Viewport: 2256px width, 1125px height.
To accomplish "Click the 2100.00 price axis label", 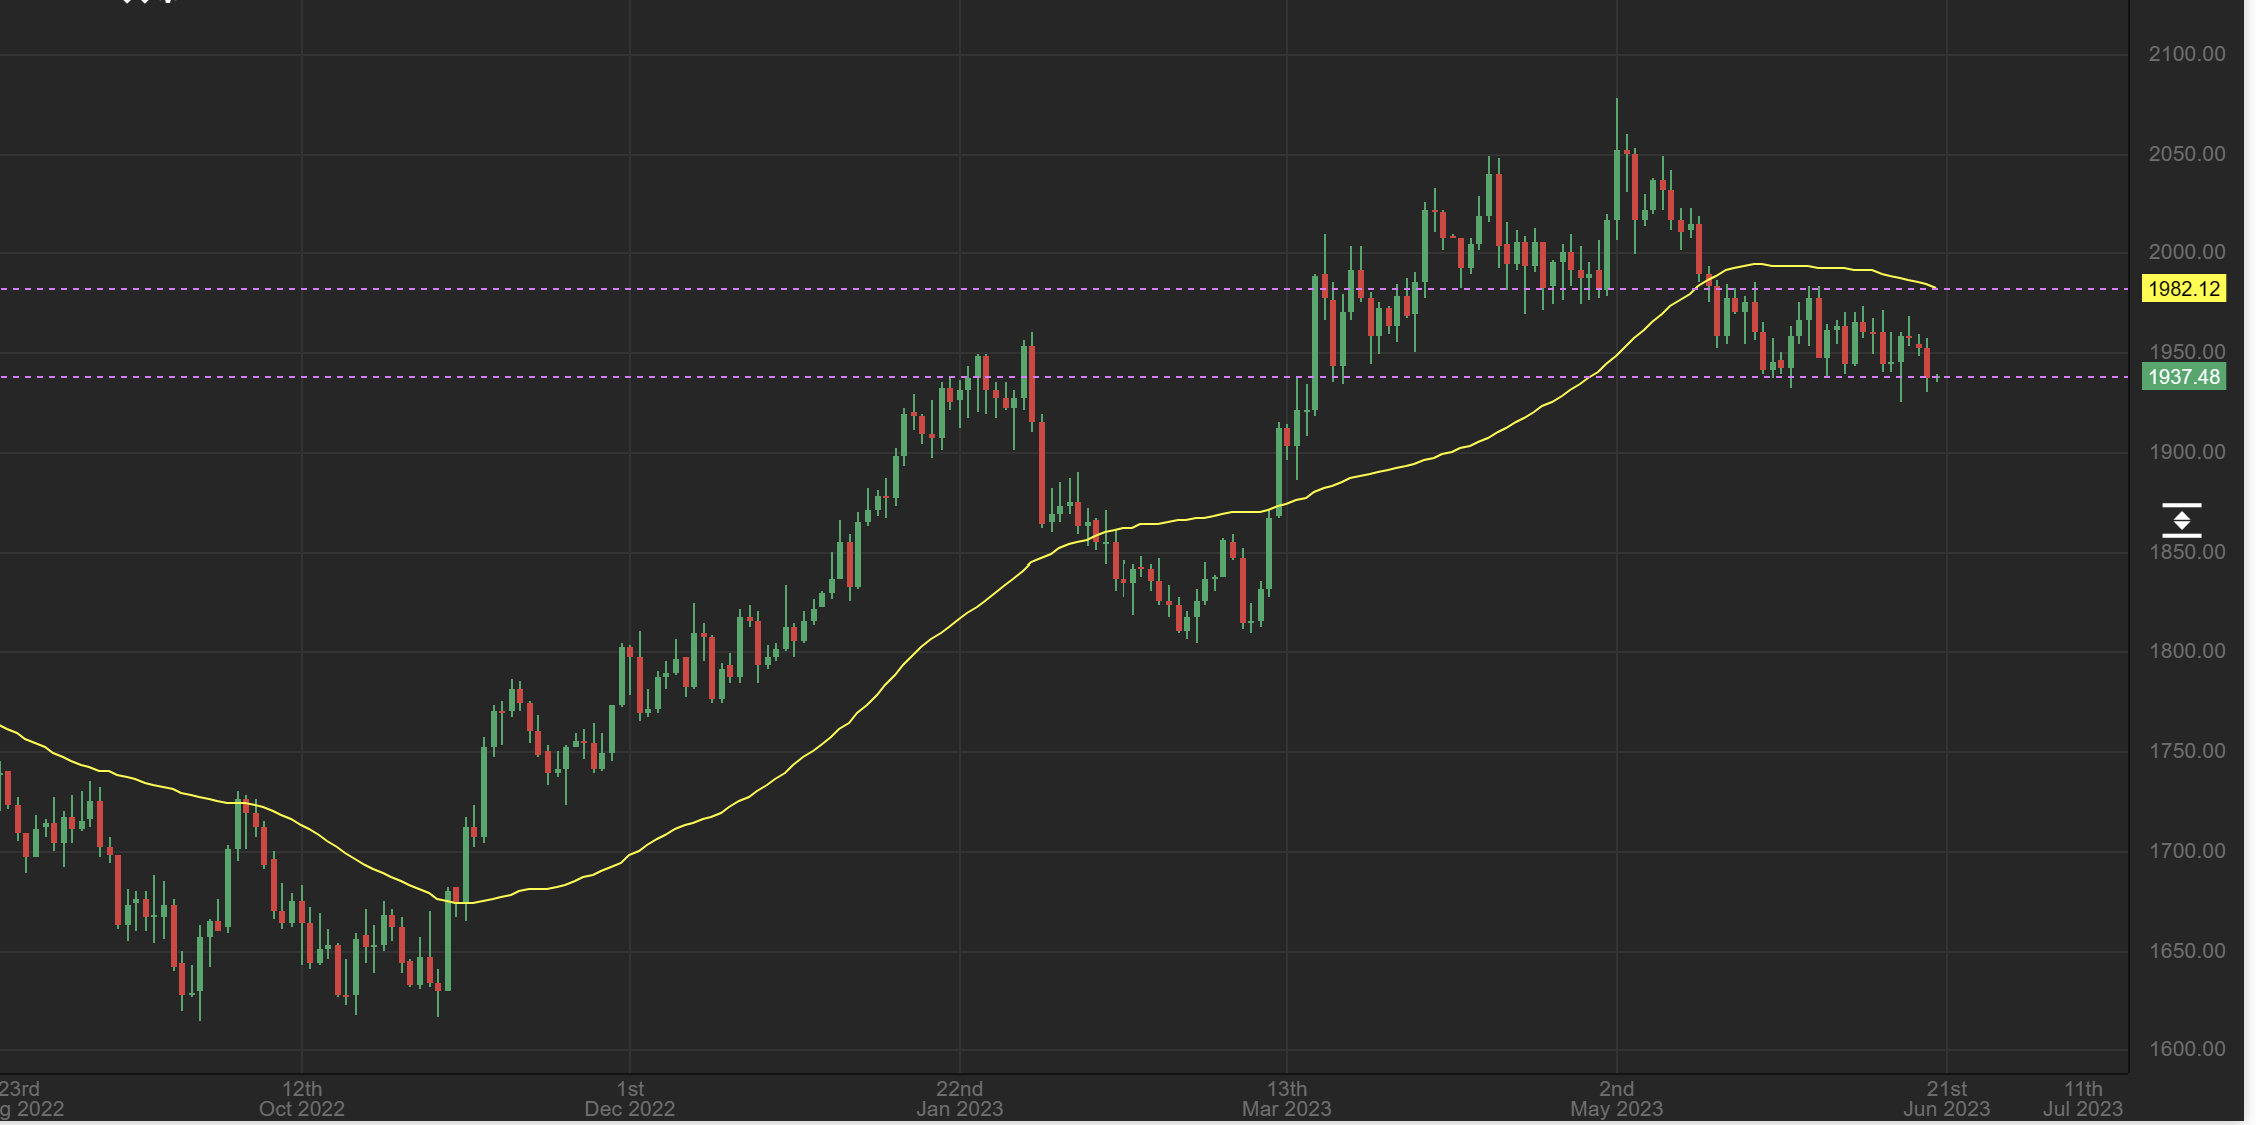I will [2187, 54].
